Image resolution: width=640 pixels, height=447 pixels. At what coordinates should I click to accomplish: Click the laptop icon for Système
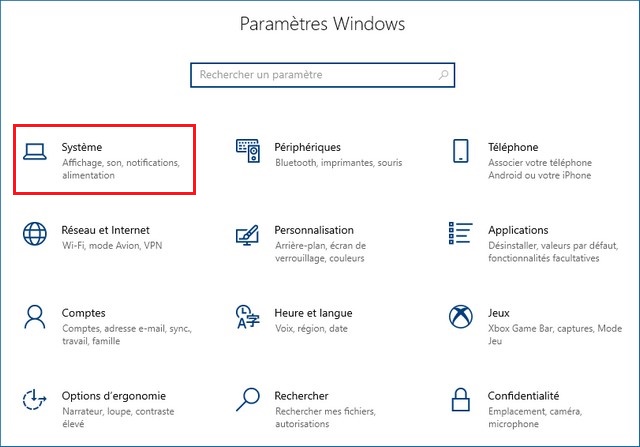35,151
